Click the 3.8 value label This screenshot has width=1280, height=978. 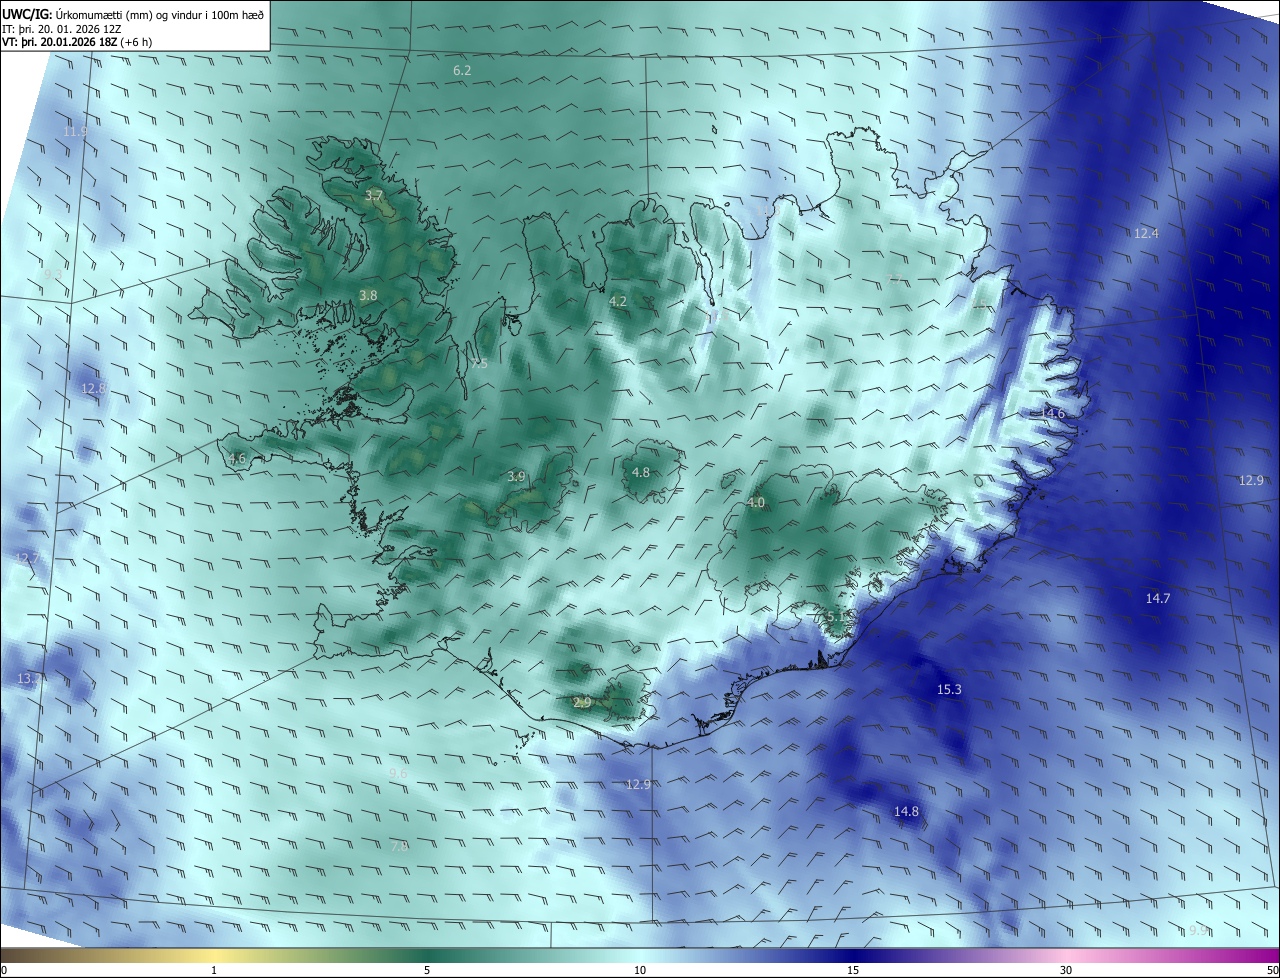368,295
